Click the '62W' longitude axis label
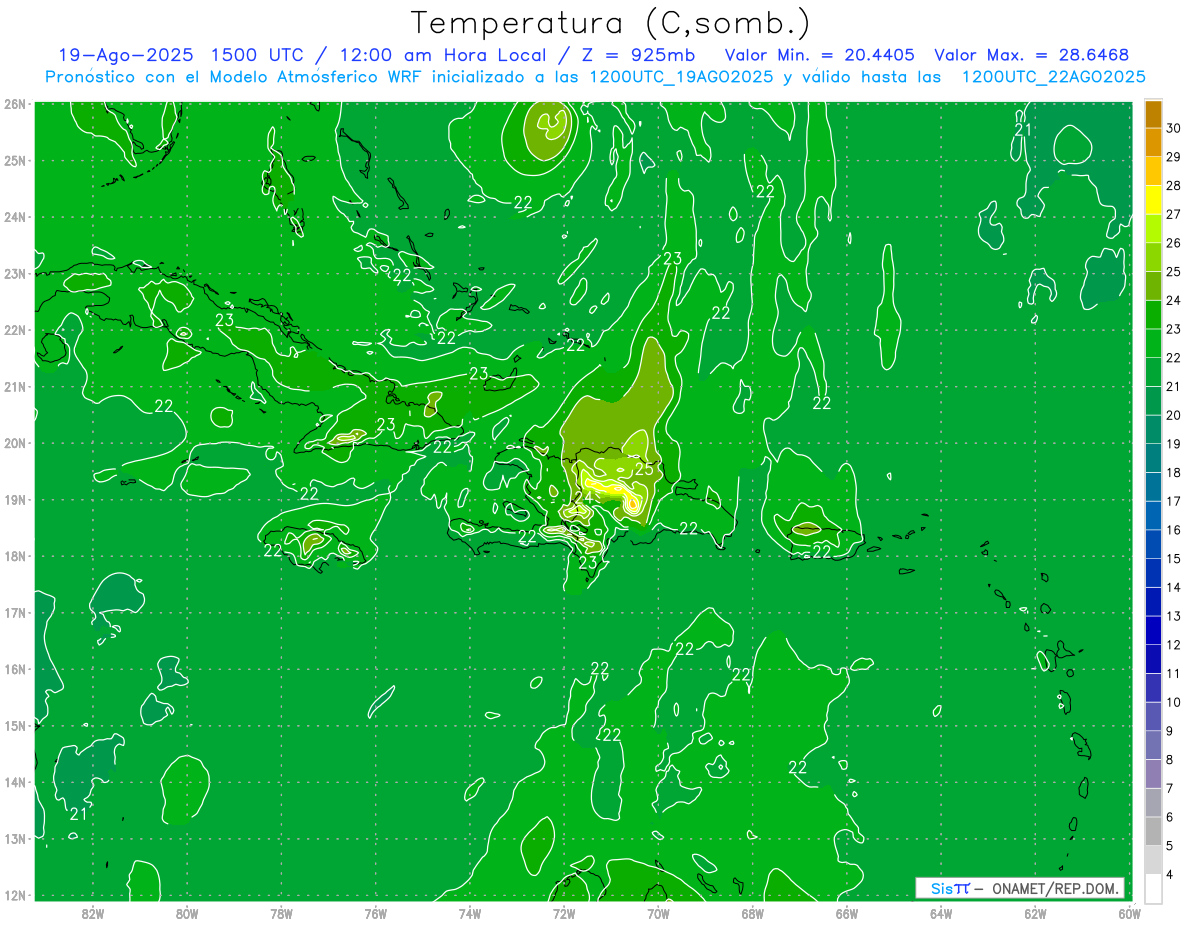 pos(1035,913)
